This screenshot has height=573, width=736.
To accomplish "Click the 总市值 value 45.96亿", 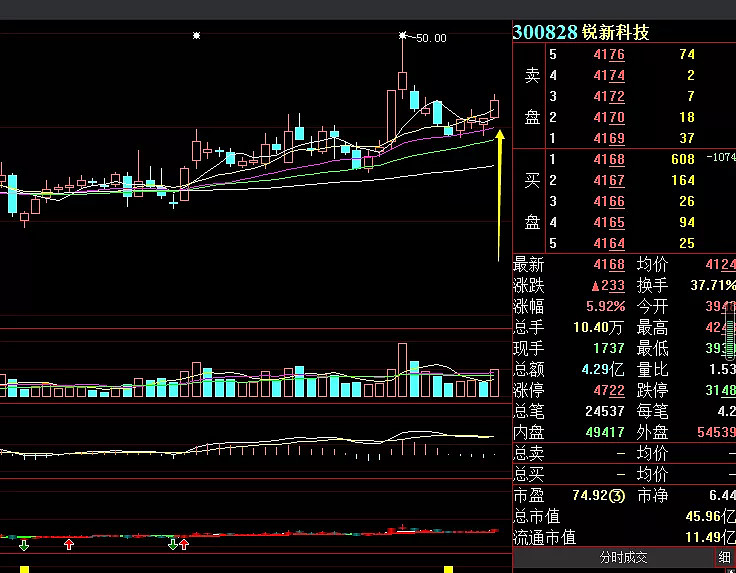I will [711, 517].
